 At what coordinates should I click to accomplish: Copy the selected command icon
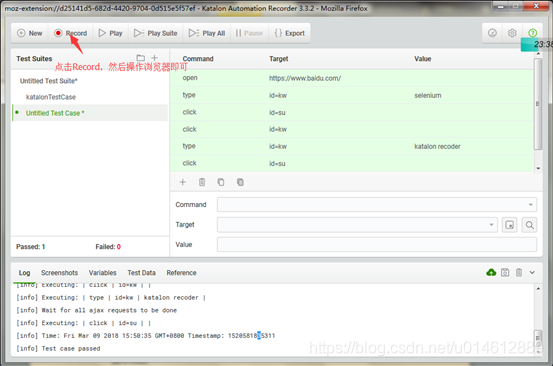[x=221, y=182]
